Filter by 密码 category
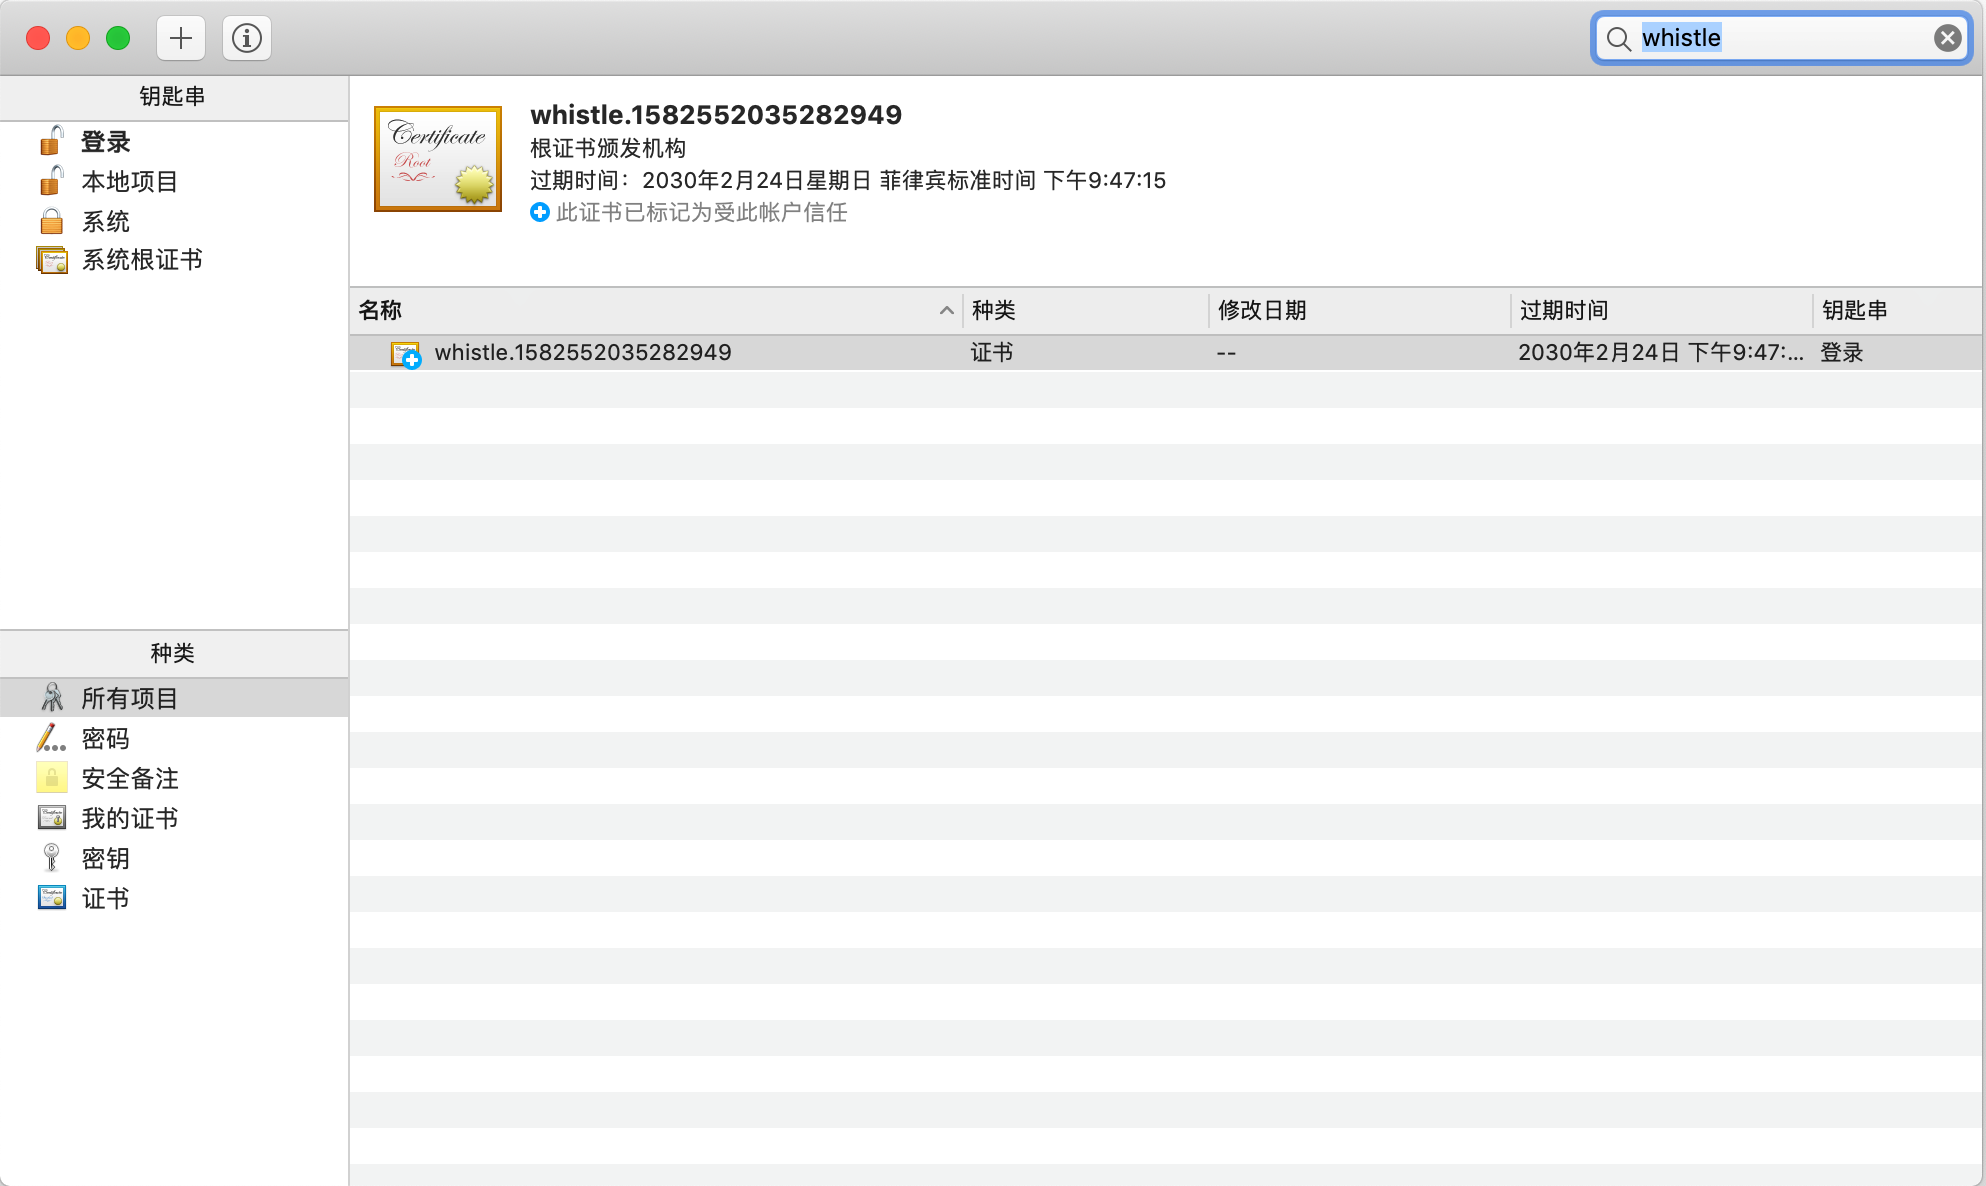Viewport: 1986px width, 1186px height. (105, 739)
